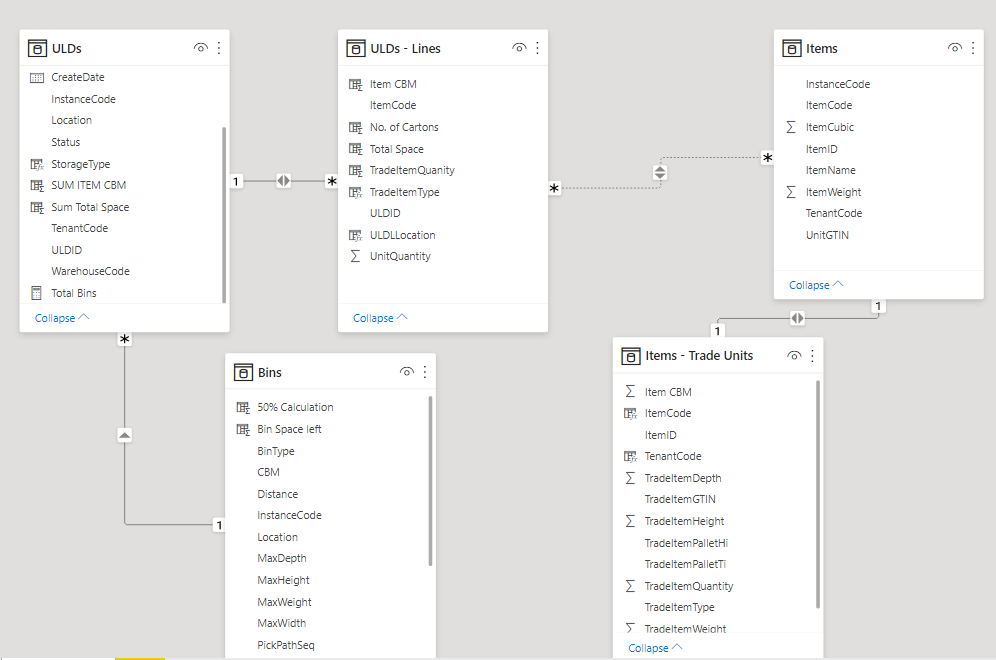Select the ULDs table title
Viewport: 996px width, 660px height.
pyautogui.click(x=67, y=48)
